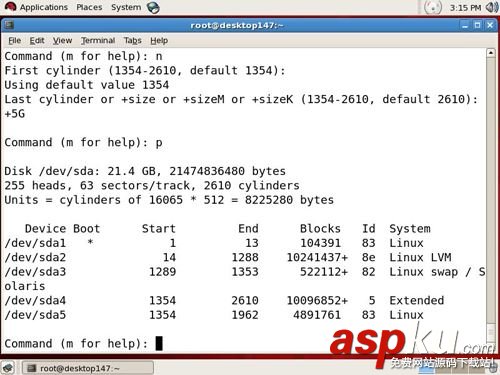The height and width of the screenshot is (375, 500).
Task: Close the terminal window
Action: (490, 25)
